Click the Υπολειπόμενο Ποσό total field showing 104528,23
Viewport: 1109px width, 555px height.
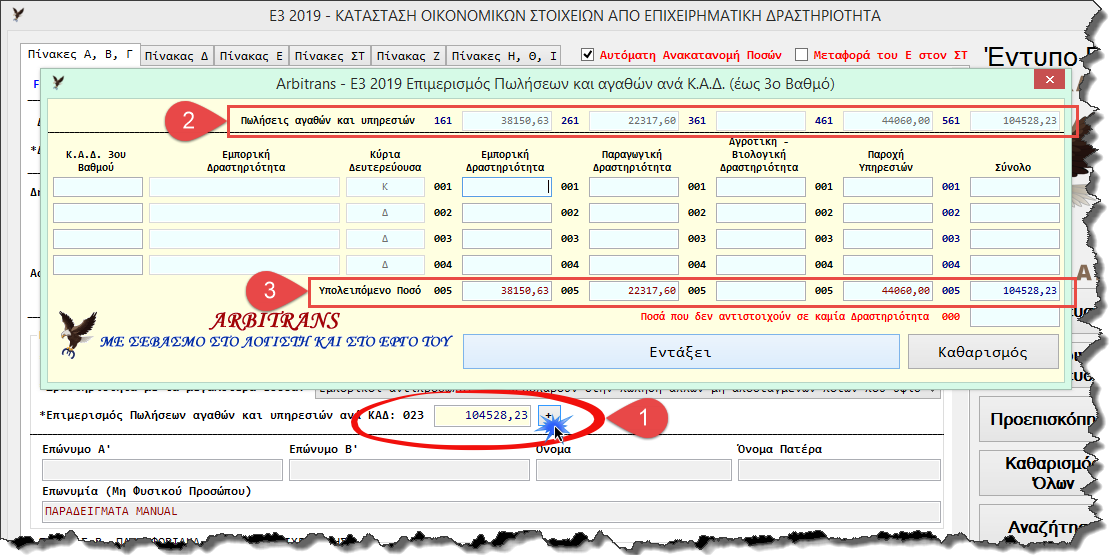point(1015,291)
